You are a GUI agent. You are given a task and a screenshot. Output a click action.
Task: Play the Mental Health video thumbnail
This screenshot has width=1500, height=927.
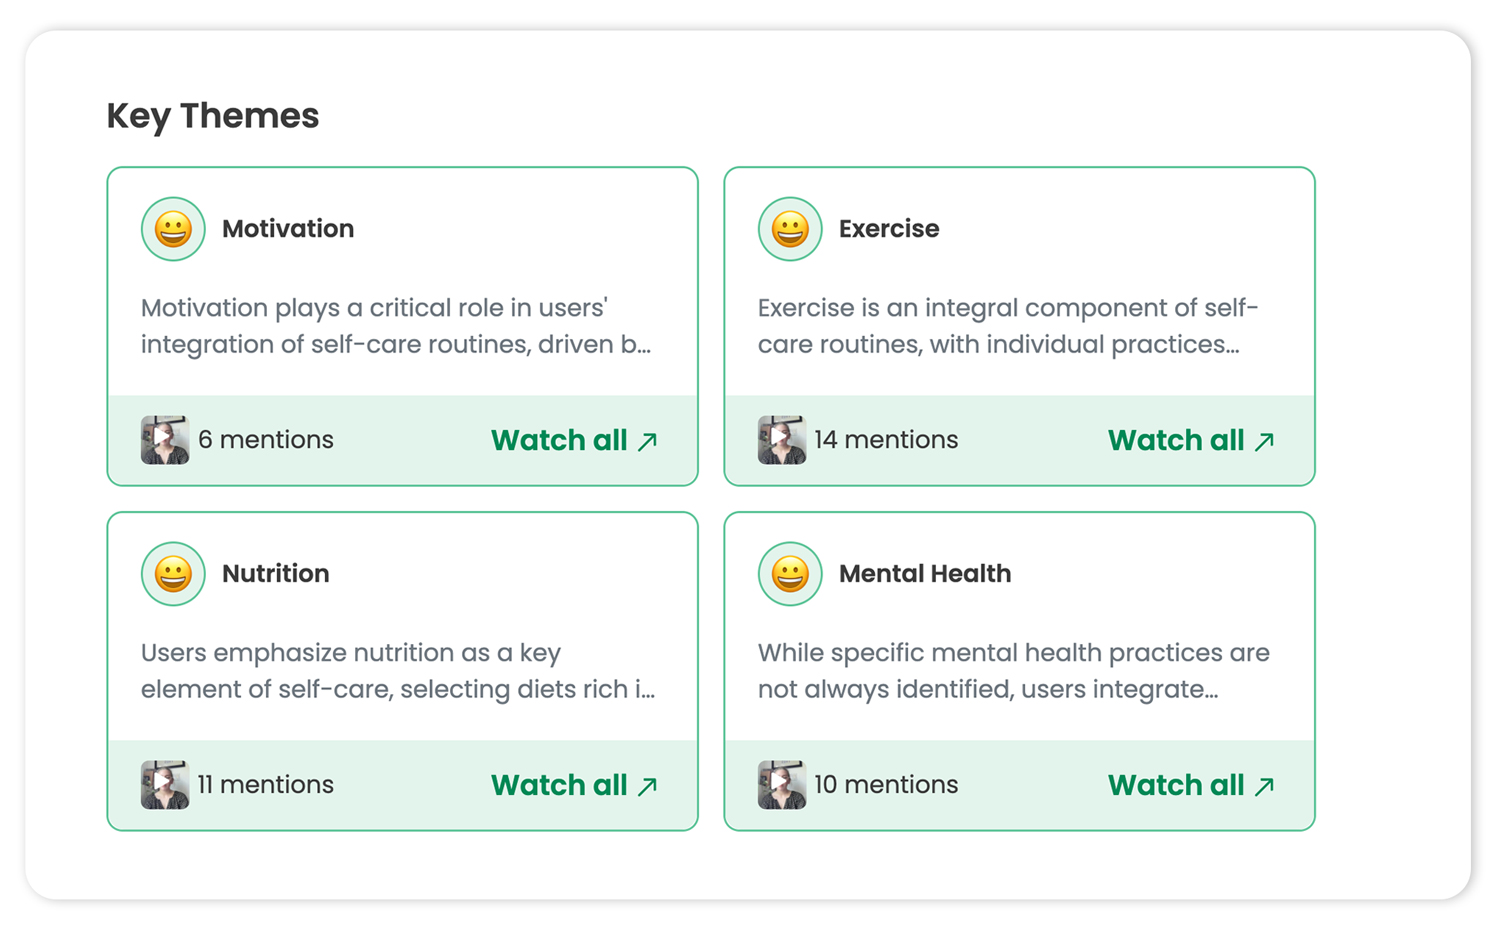tap(782, 785)
